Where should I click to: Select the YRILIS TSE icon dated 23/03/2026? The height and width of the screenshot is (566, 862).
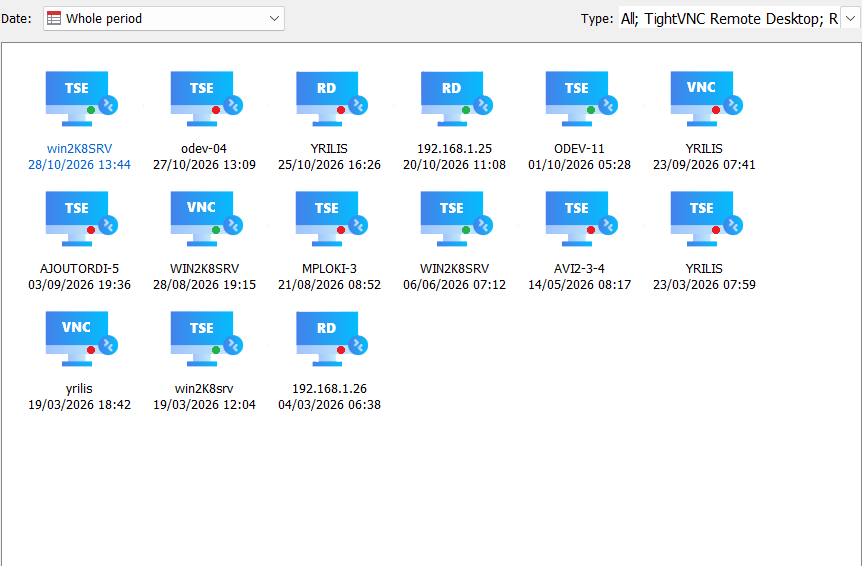click(x=706, y=219)
